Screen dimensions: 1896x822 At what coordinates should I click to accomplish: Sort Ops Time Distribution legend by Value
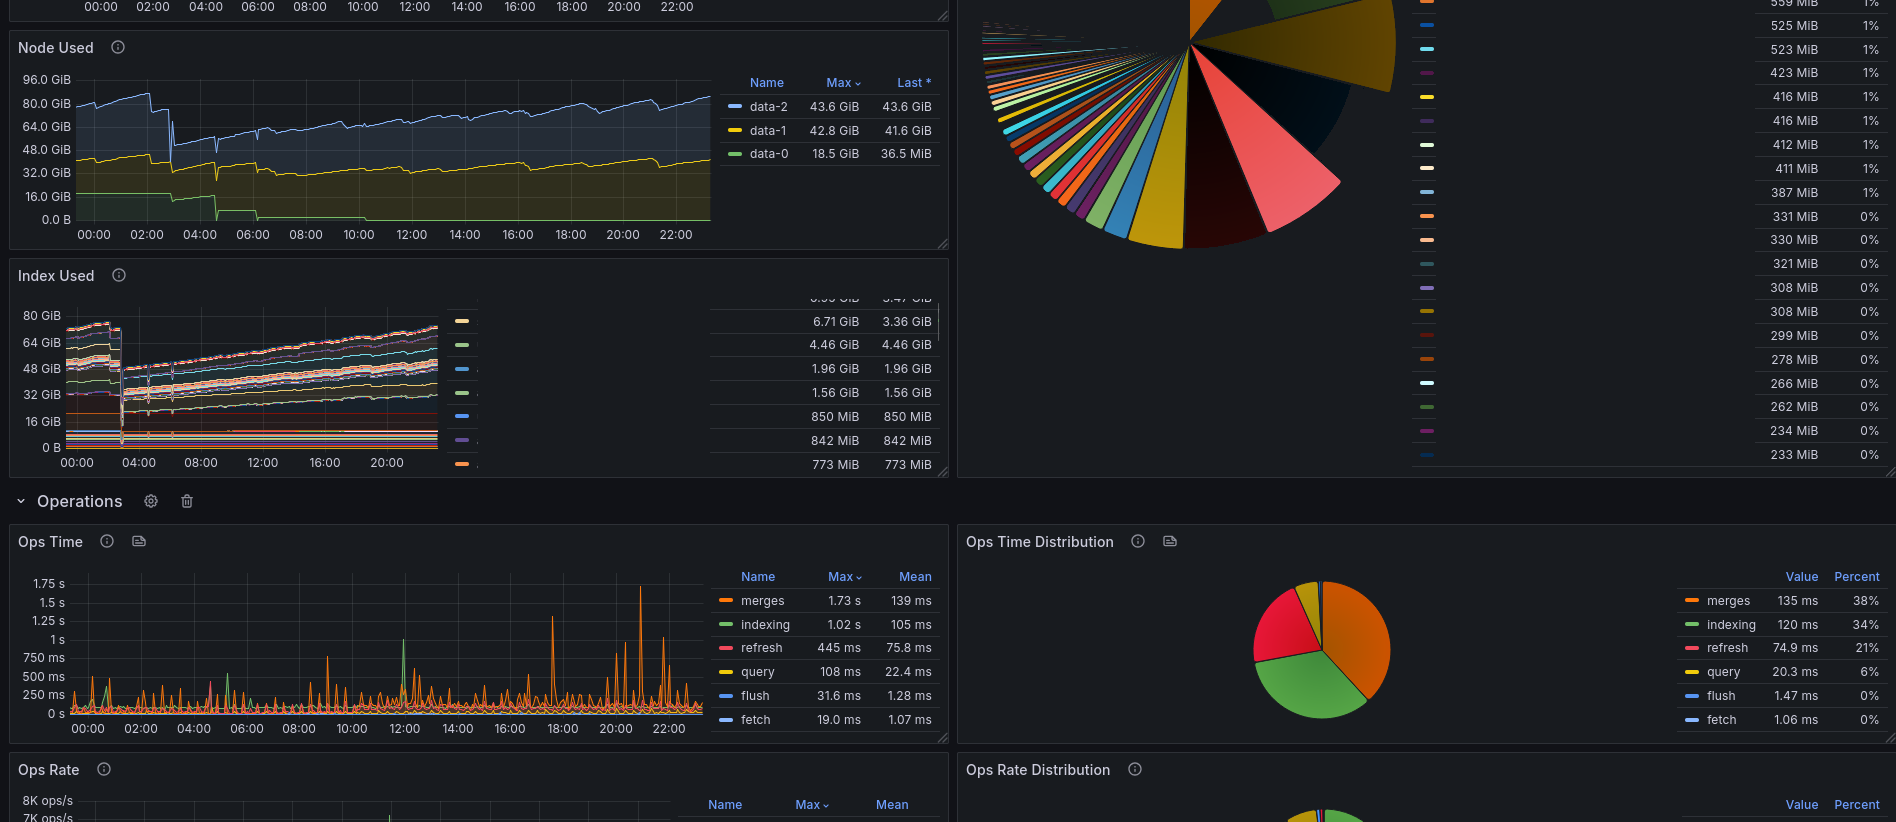tap(1802, 577)
